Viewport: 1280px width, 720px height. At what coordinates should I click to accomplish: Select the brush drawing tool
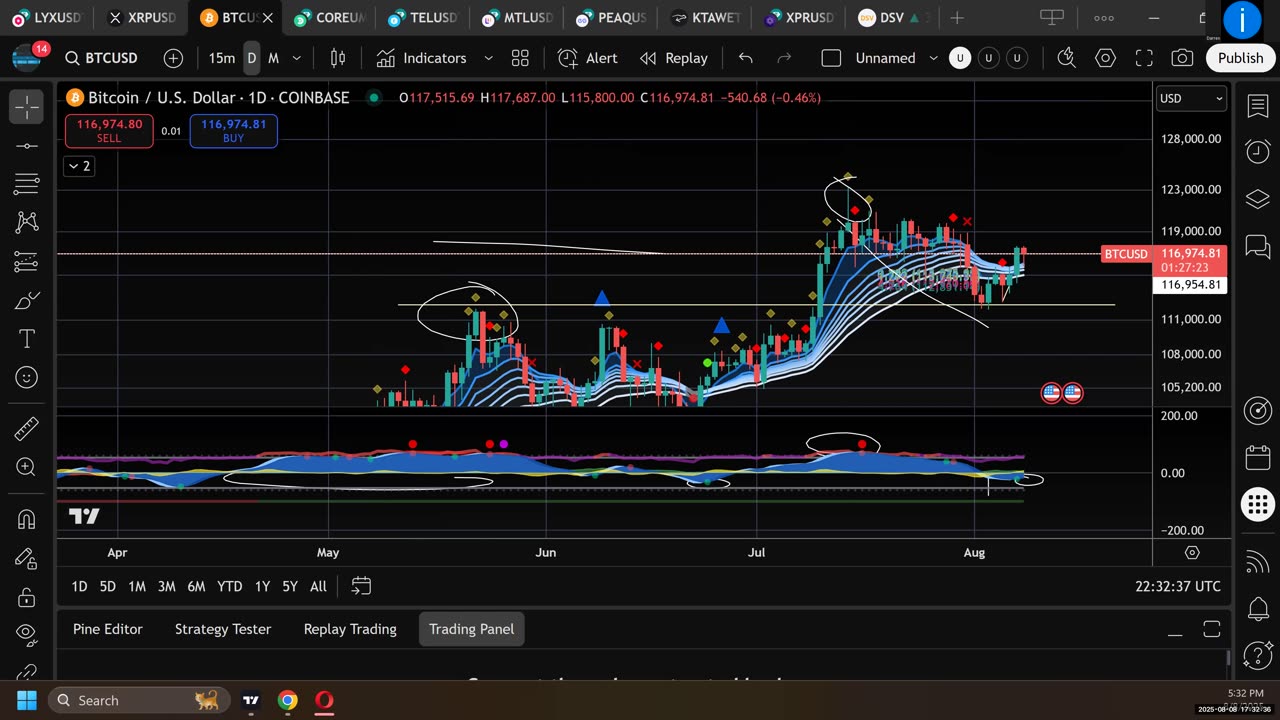(27, 300)
